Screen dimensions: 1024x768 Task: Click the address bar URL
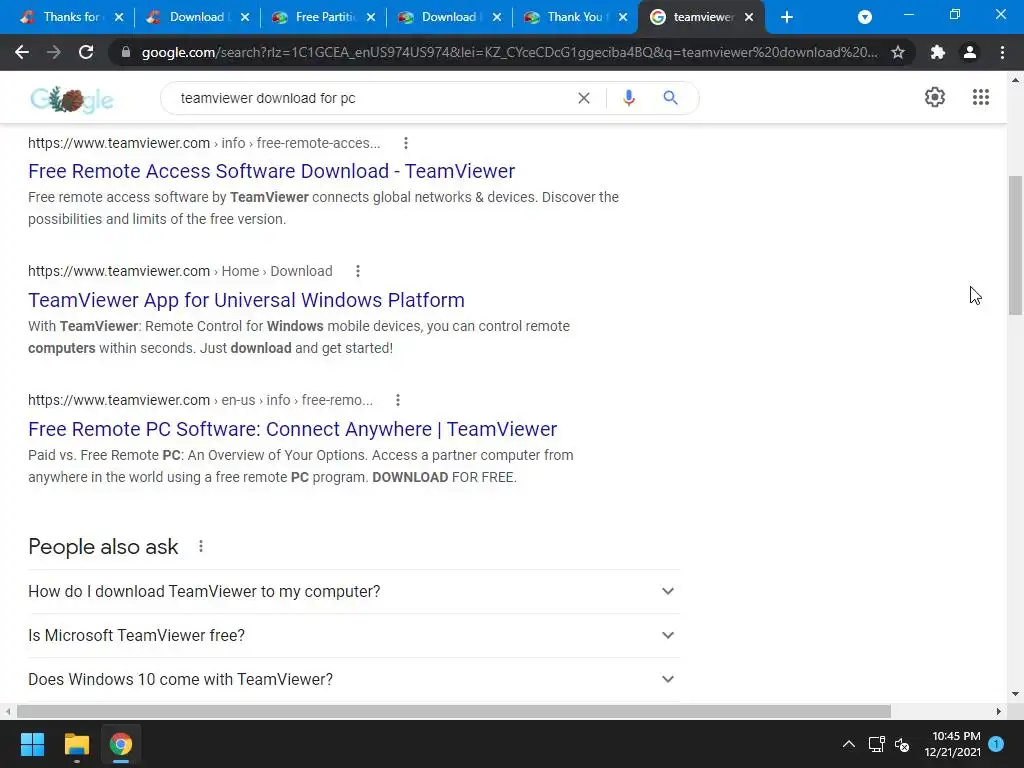tap(509, 52)
